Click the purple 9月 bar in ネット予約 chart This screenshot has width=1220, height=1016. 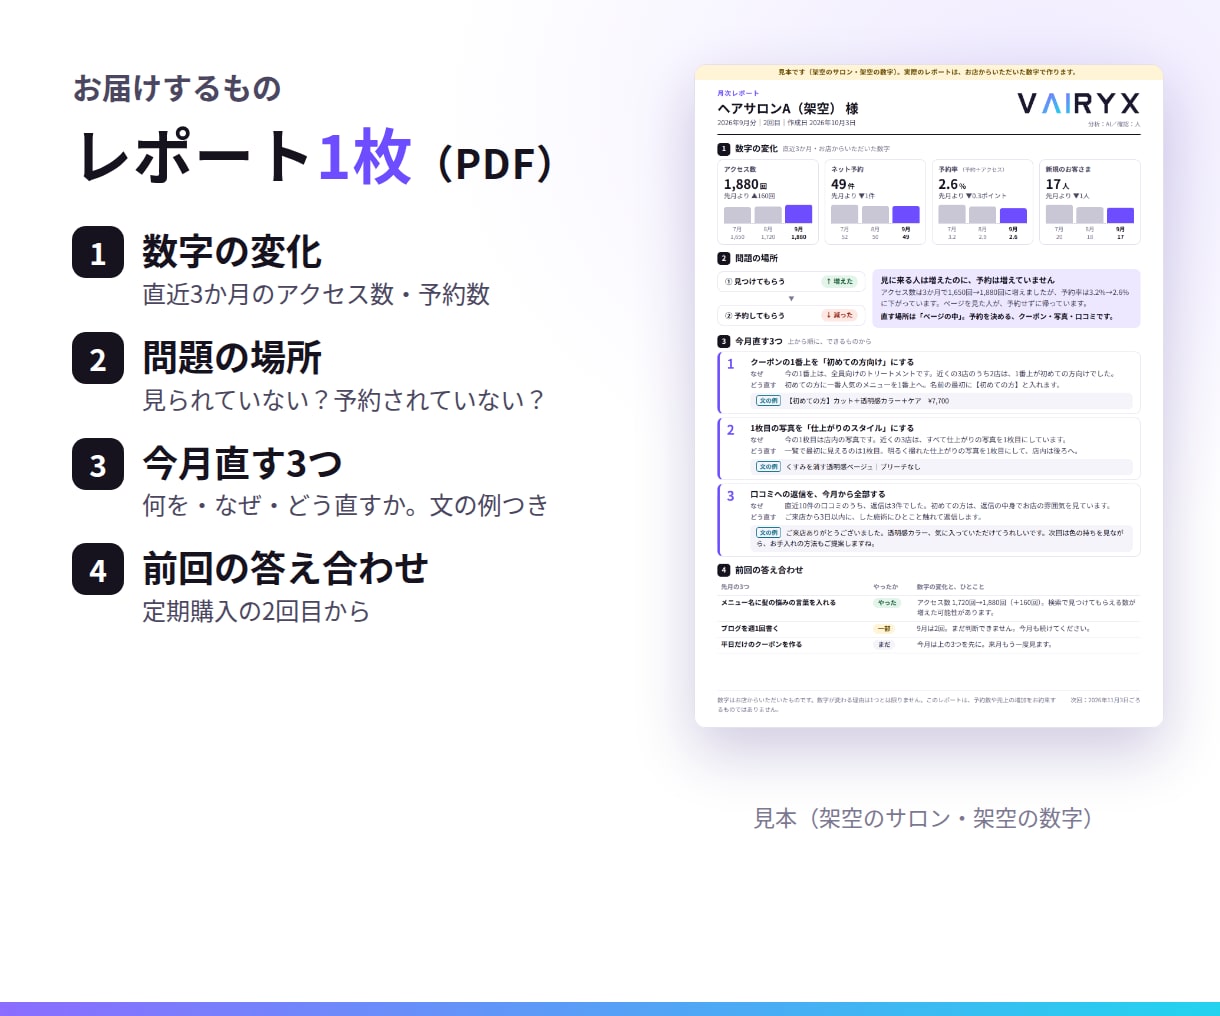906,215
